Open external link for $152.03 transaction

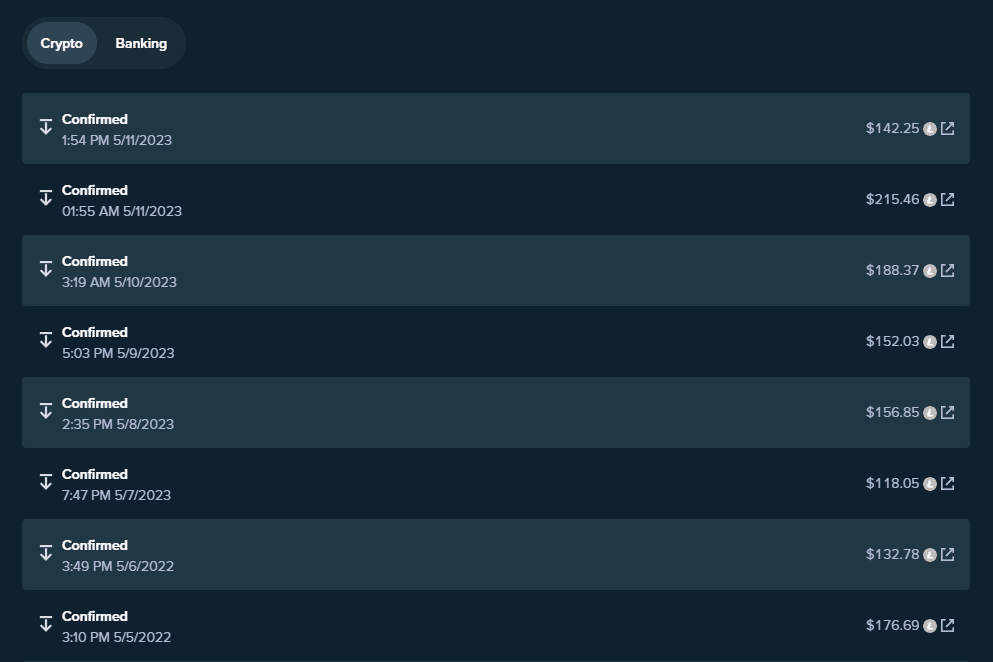click(947, 341)
